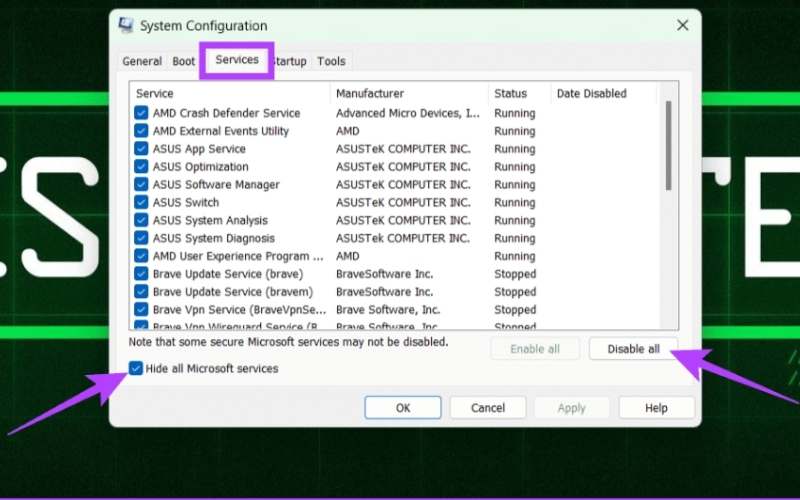The height and width of the screenshot is (500, 800).
Task: Open the General tab
Action: [142, 61]
